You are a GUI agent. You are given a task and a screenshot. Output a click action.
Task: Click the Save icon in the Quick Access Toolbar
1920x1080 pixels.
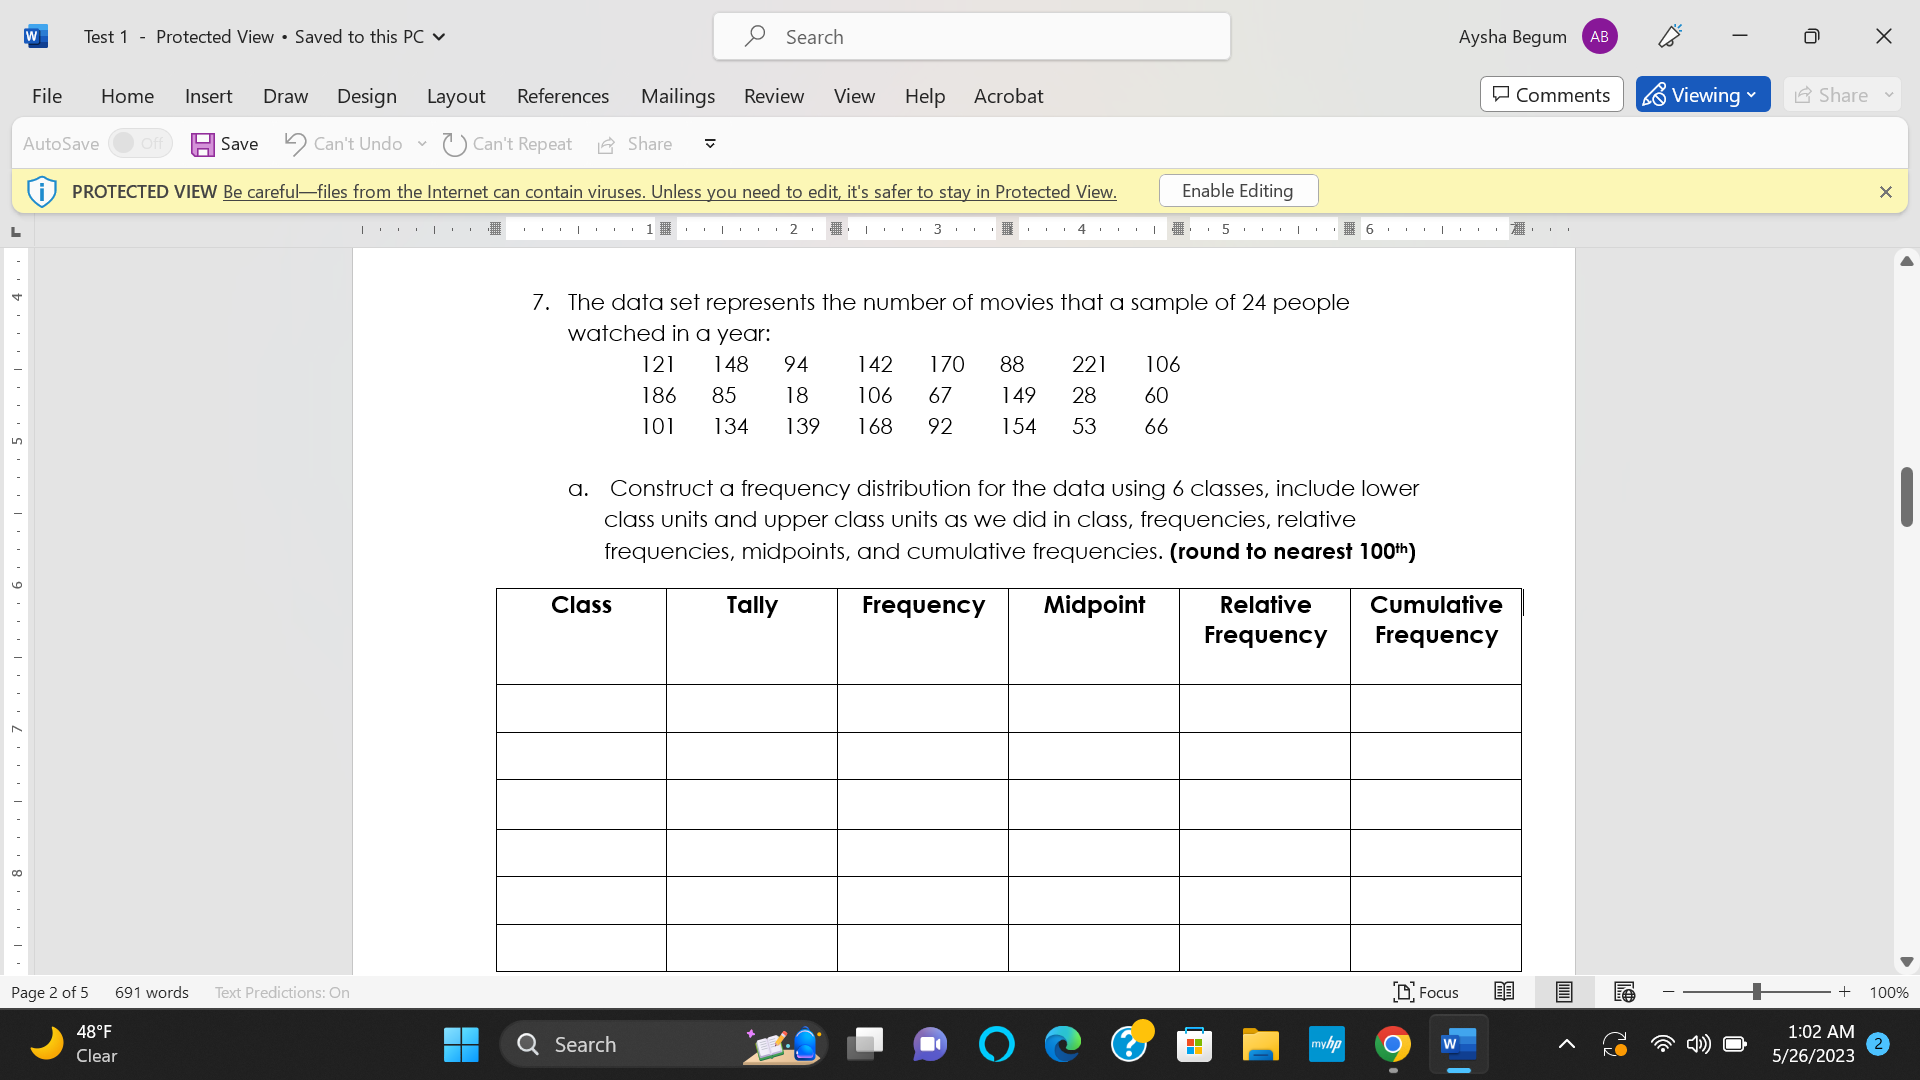pos(203,144)
